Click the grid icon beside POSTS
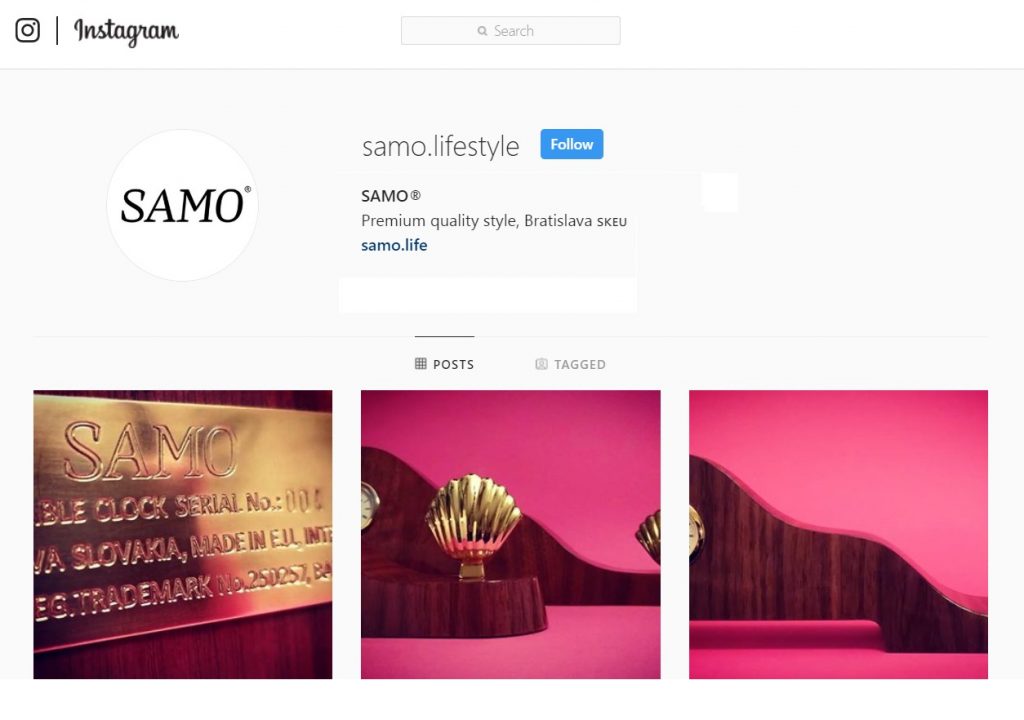Screen dimensions: 1024x720 [x=421, y=363]
